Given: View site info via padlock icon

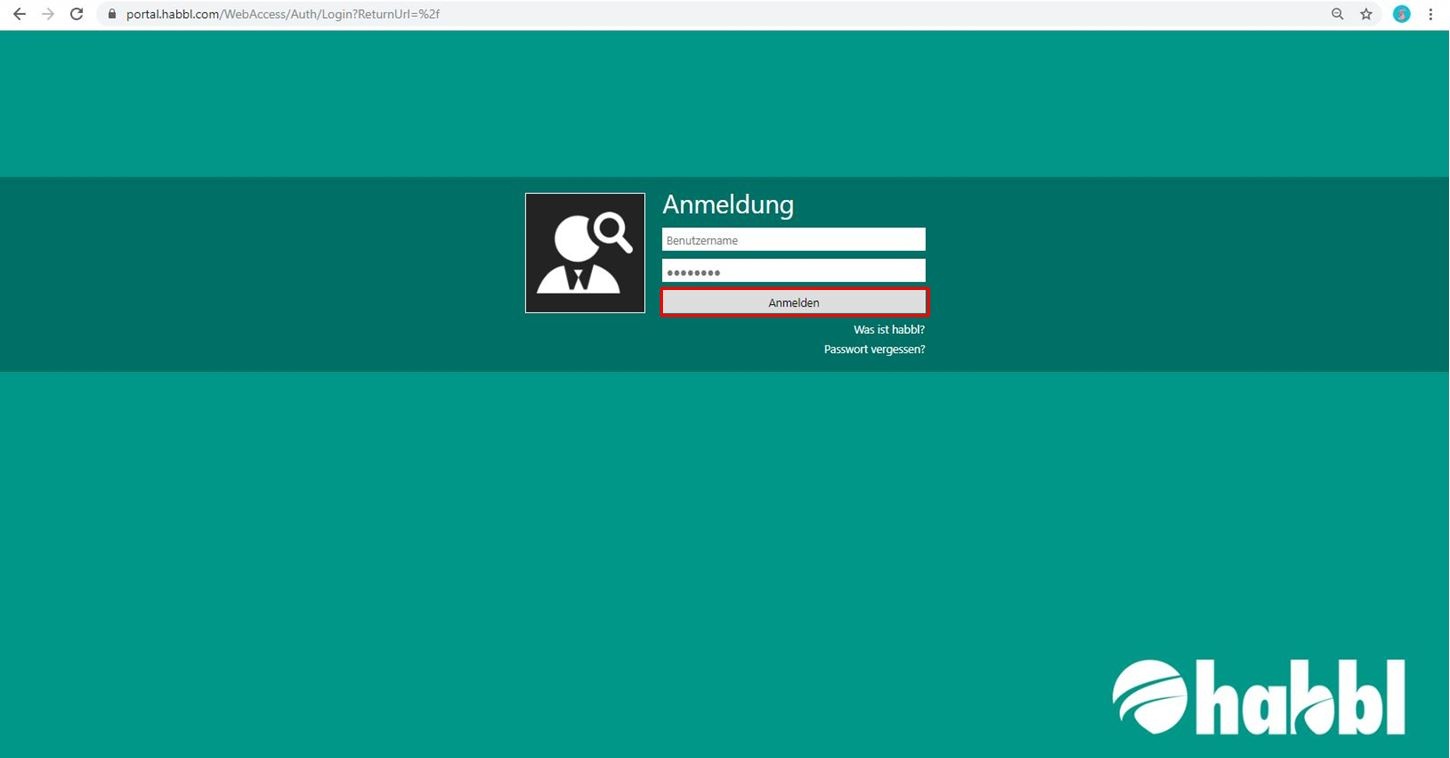Looking at the screenshot, I should 111,14.
